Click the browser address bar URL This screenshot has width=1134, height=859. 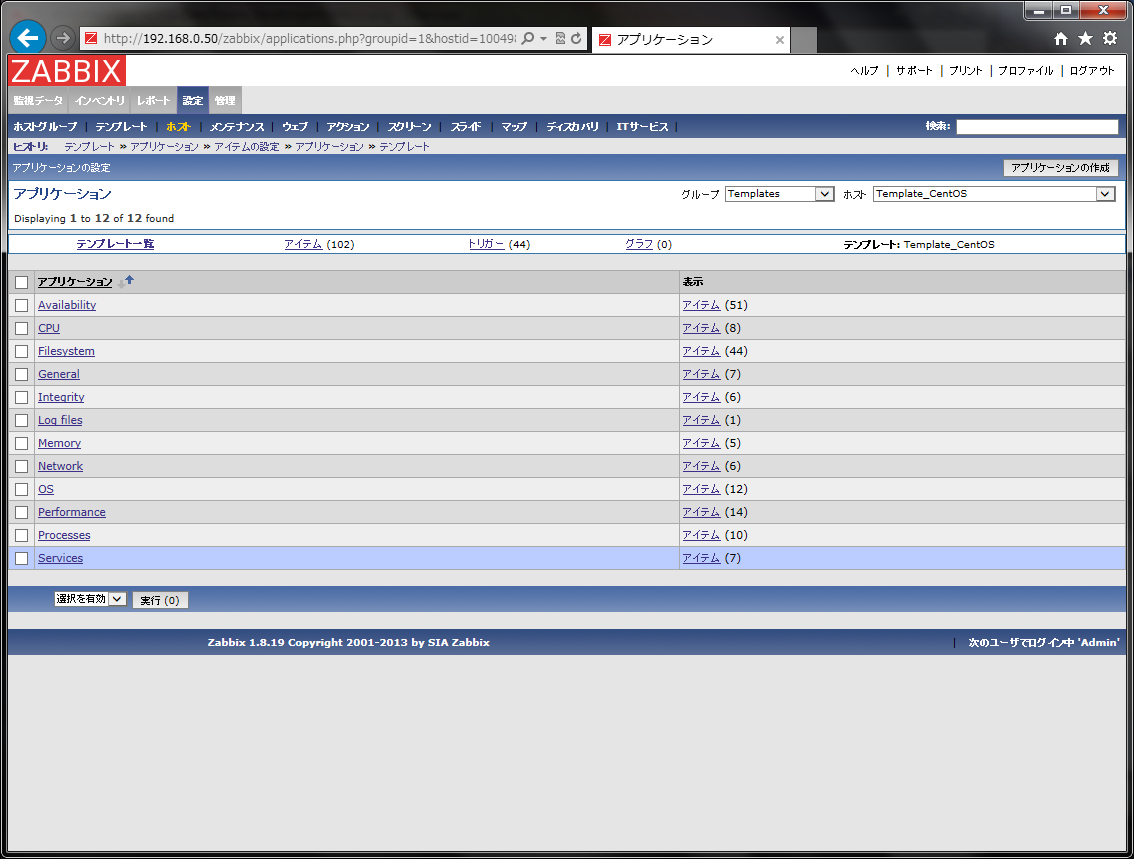[310, 38]
